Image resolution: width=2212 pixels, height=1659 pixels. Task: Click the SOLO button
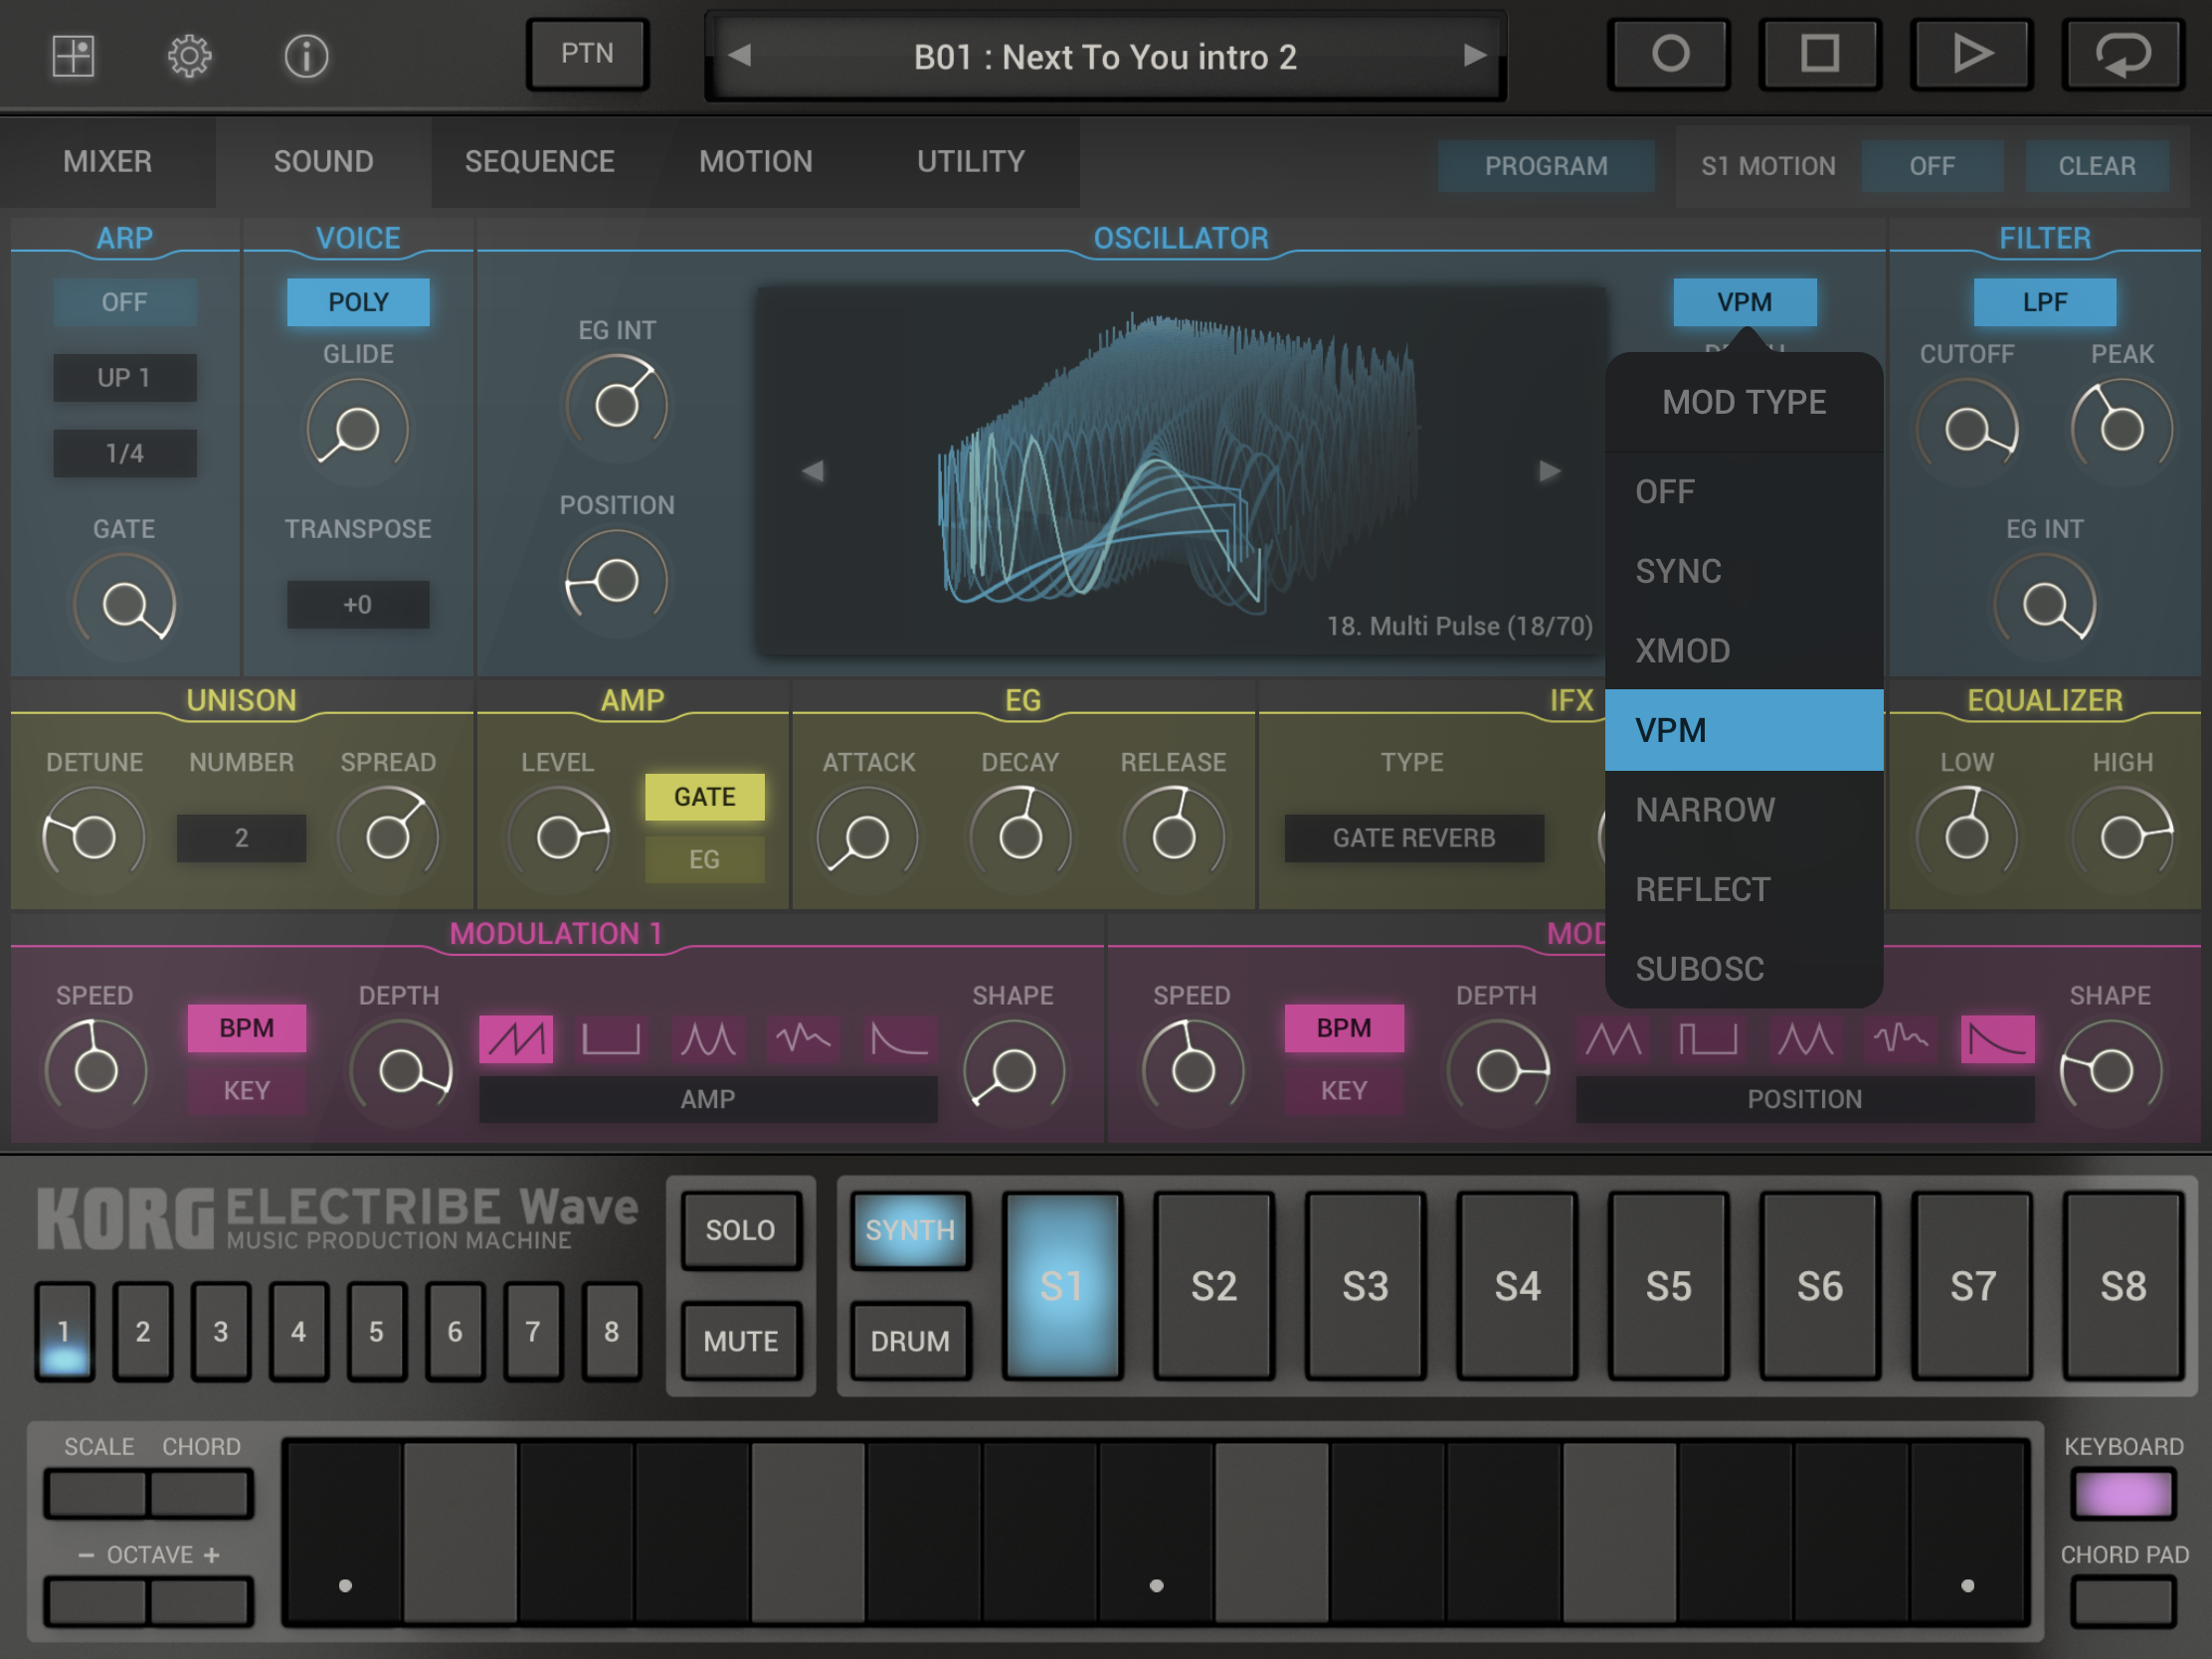coord(740,1230)
